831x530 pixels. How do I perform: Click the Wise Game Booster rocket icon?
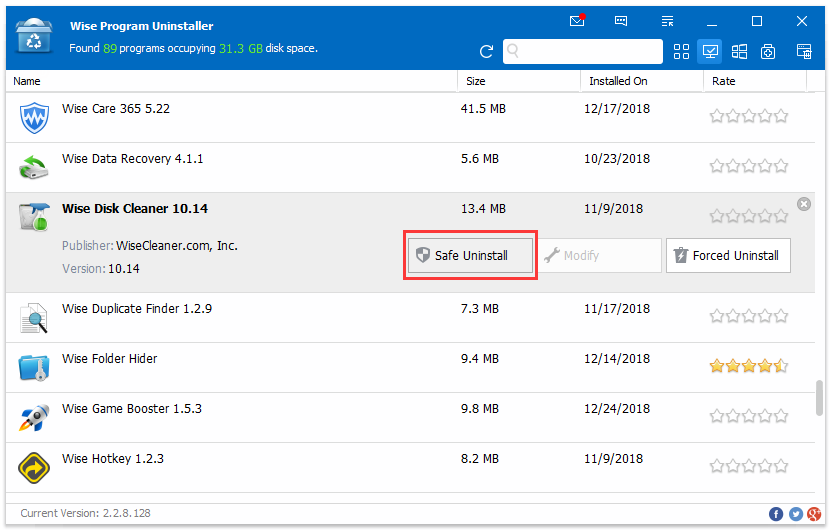coord(34,417)
